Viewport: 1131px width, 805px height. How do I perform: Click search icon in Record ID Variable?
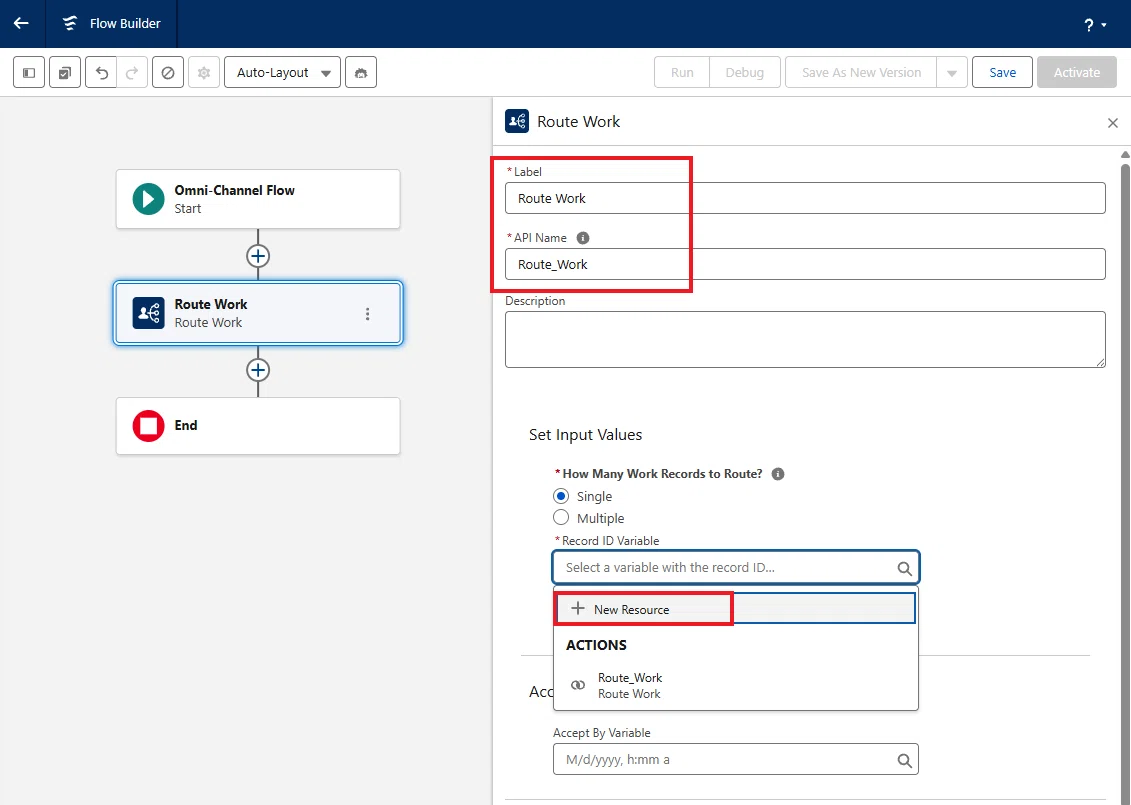(x=904, y=568)
